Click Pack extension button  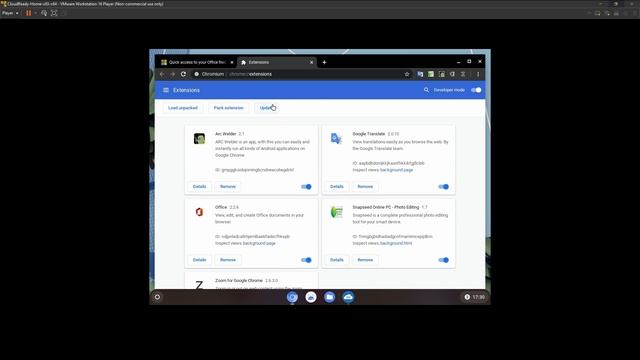229,108
